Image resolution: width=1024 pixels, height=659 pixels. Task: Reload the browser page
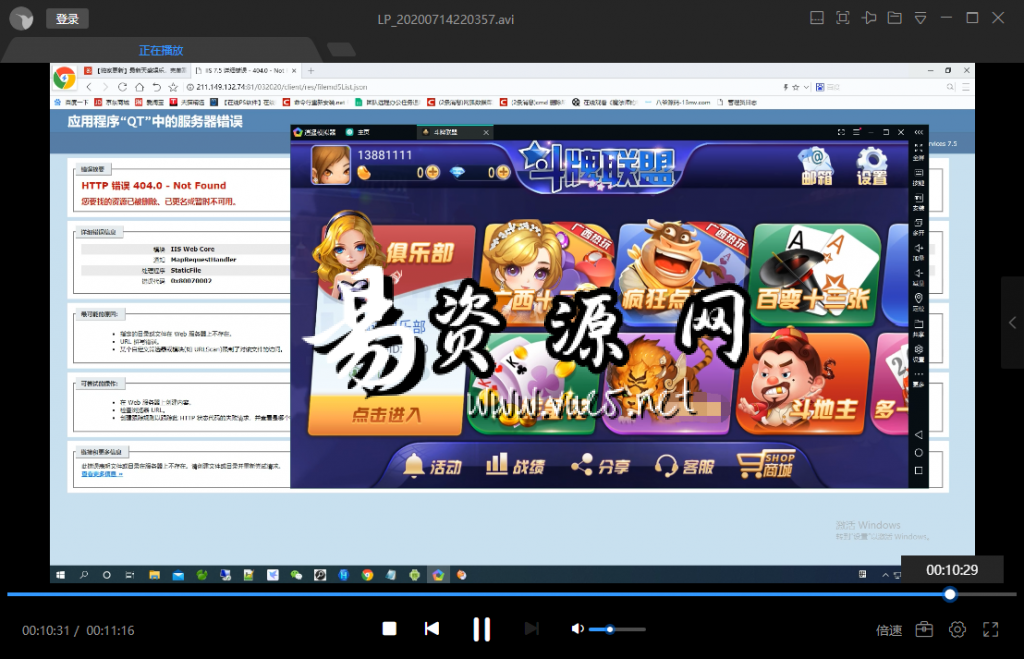point(122,87)
